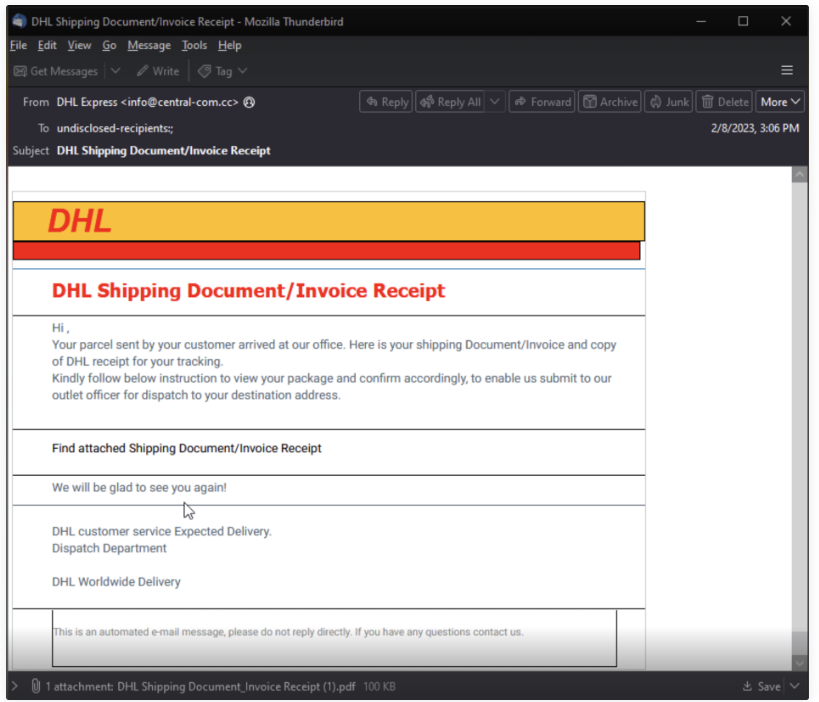The image size is (819, 702).
Task: Close the Thunderbird window
Action: [786, 21]
